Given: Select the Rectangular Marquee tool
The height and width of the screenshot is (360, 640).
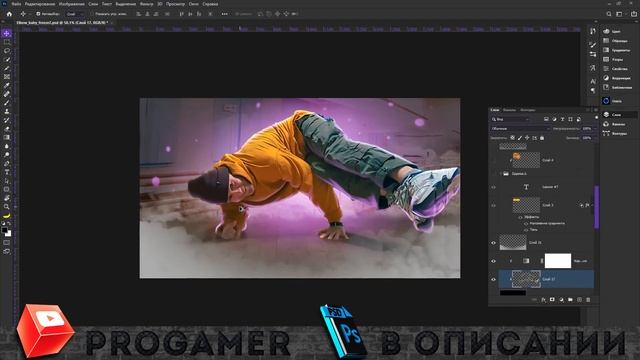Looking at the screenshot, I should click(x=7, y=42).
